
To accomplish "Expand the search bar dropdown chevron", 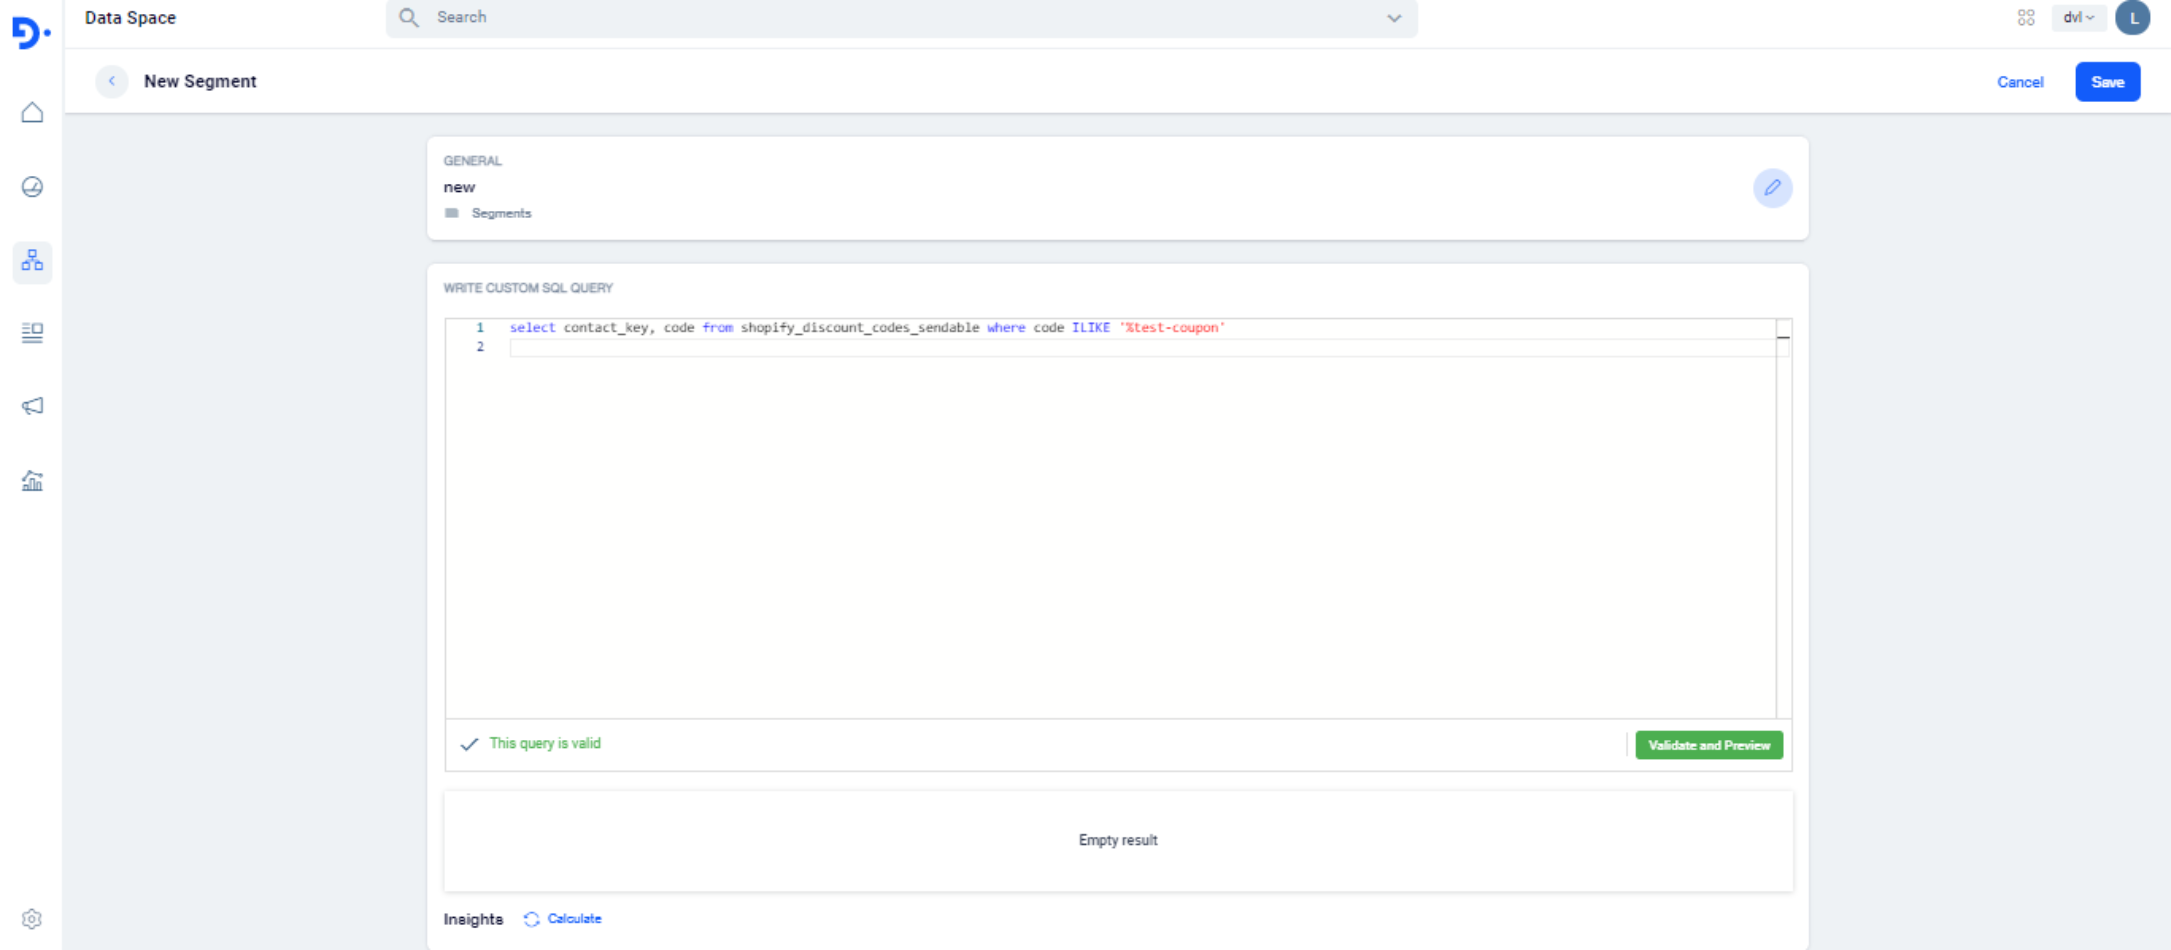I will 1394,18.
